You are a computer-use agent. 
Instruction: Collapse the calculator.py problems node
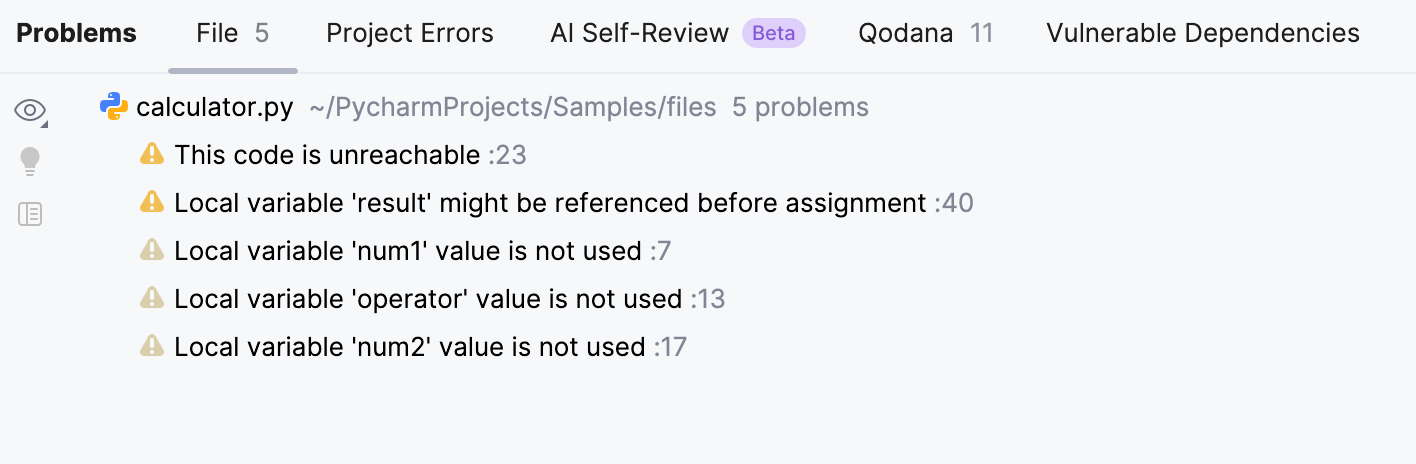point(484,107)
